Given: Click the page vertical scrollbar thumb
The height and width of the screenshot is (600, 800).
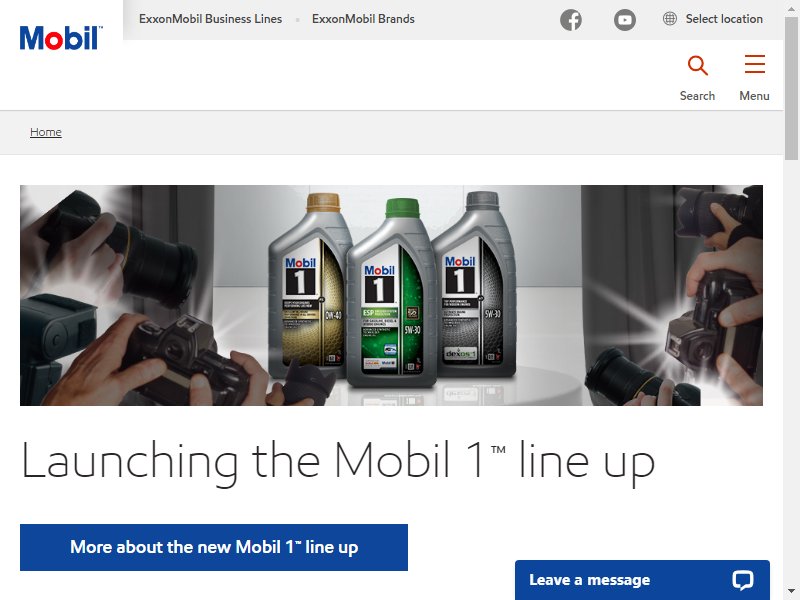Looking at the screenshot, I should (x=791, y=87).
